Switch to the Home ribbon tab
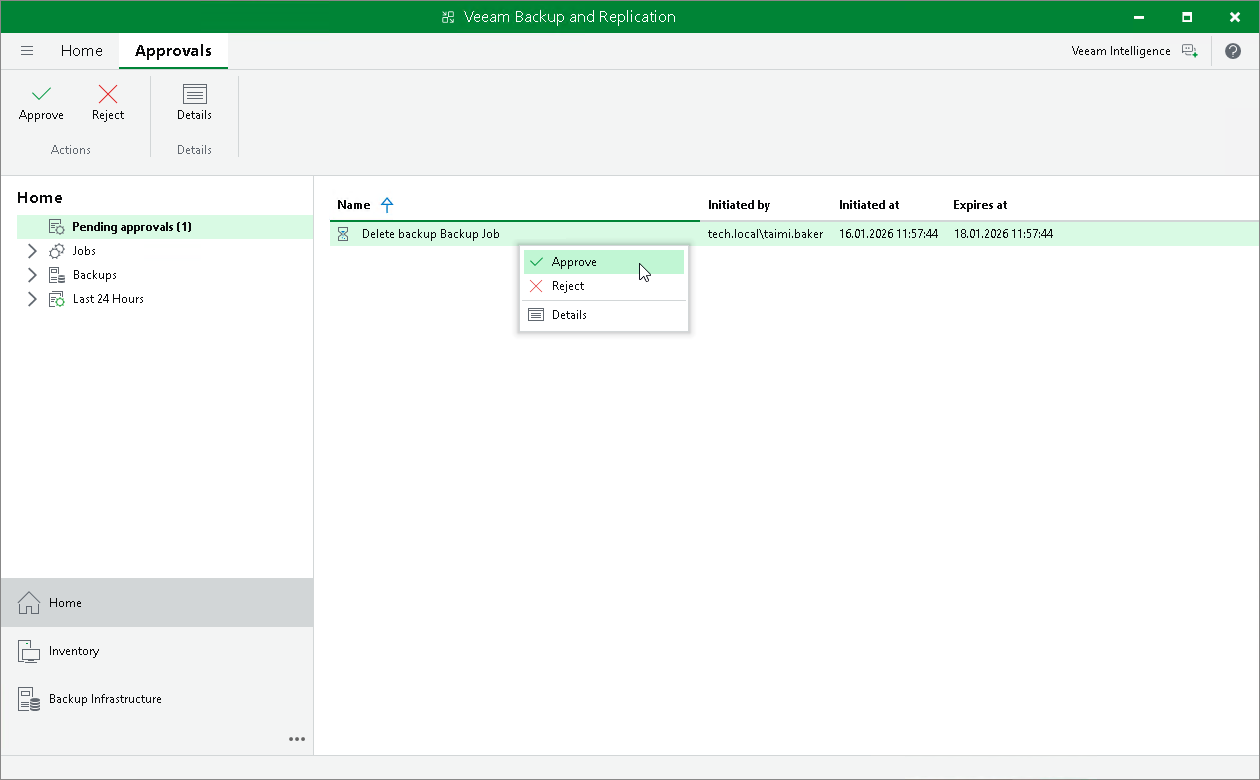Image resolution: width=1260 pixels, height=780 pixels. click(x=82, y=51)
